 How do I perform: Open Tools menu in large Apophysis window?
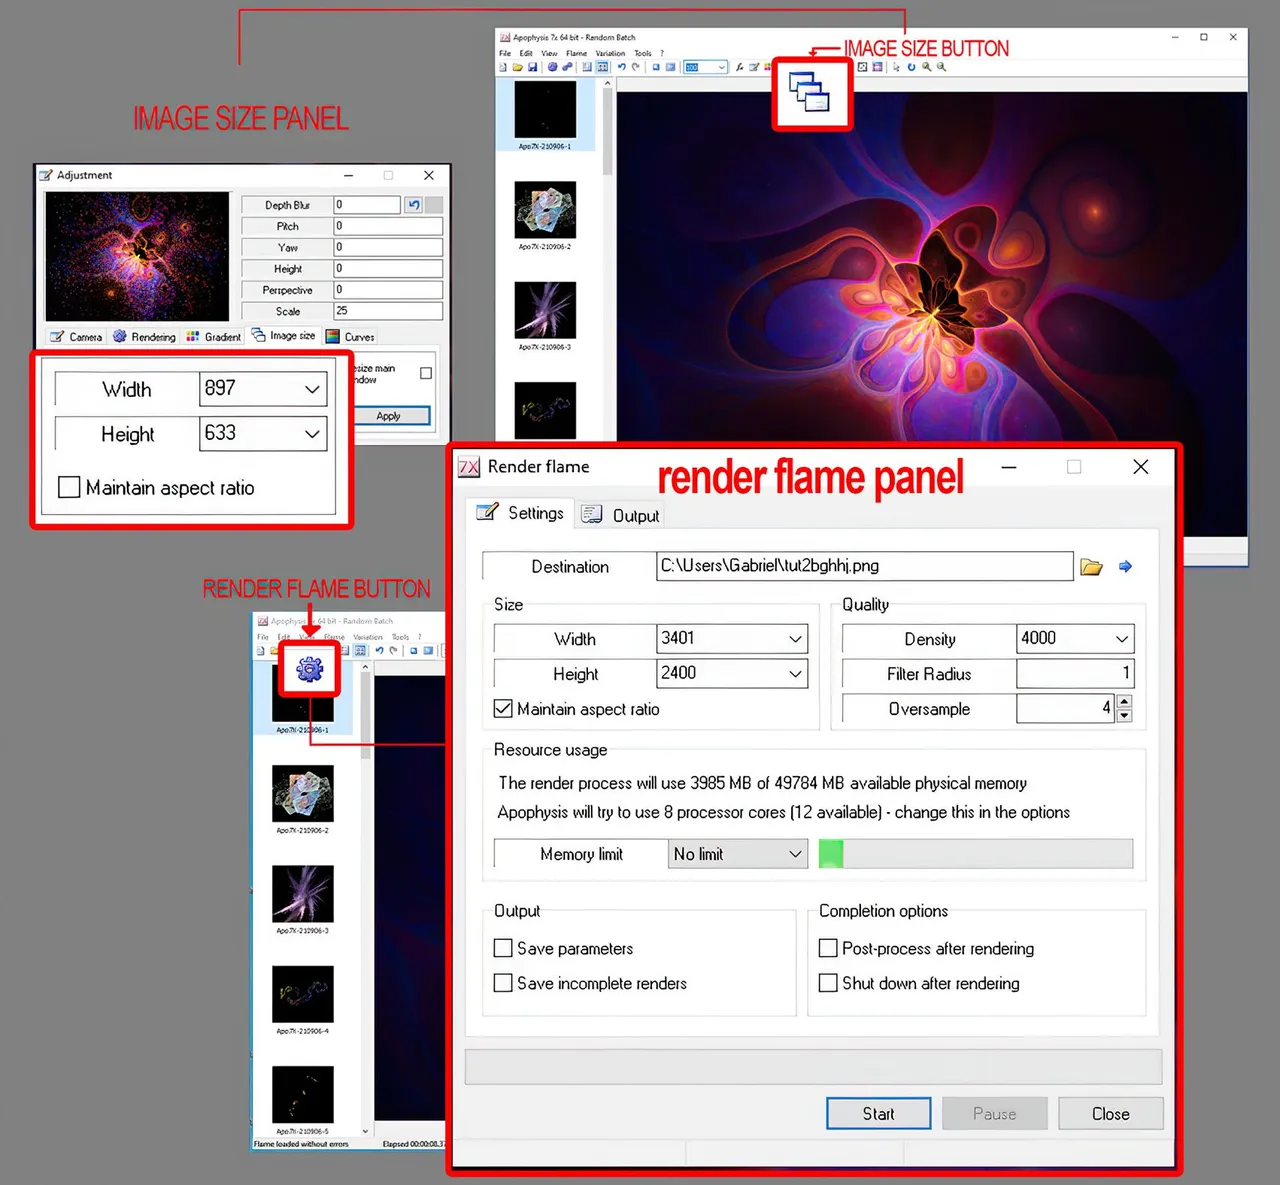pos(643,53)
